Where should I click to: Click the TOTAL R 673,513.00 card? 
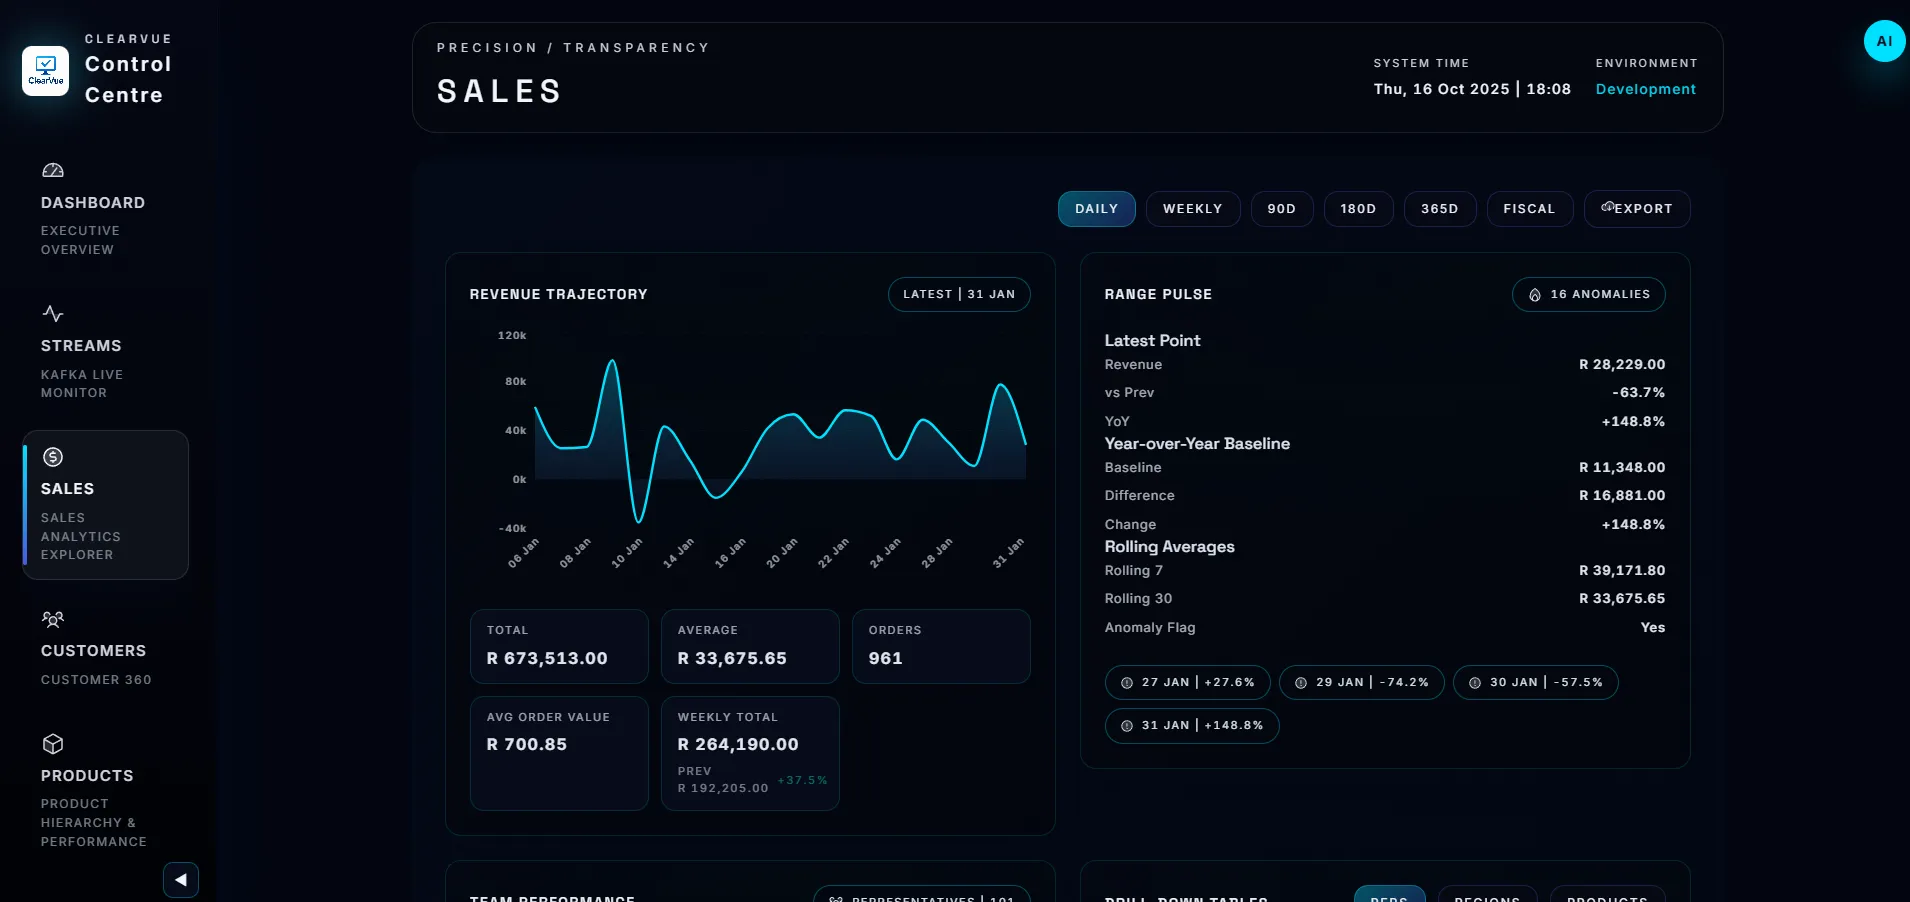point(559,646)
